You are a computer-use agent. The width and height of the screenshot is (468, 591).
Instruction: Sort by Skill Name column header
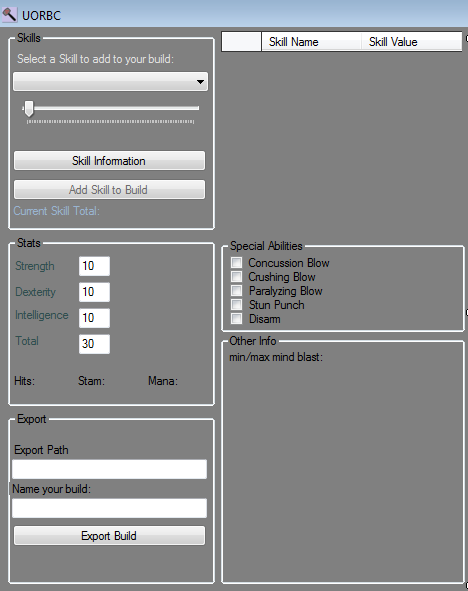311,41
